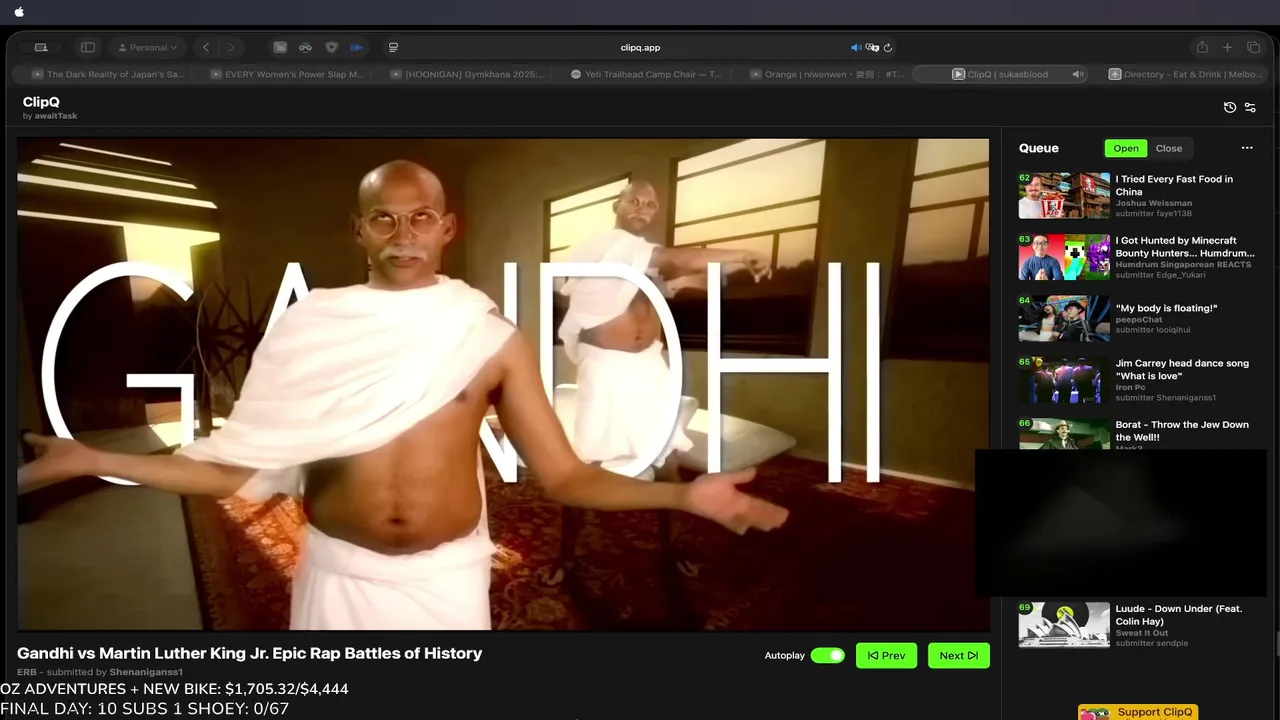Open "My body is floating!" thumbnail
The image size is (1280, 720).
1064,318
